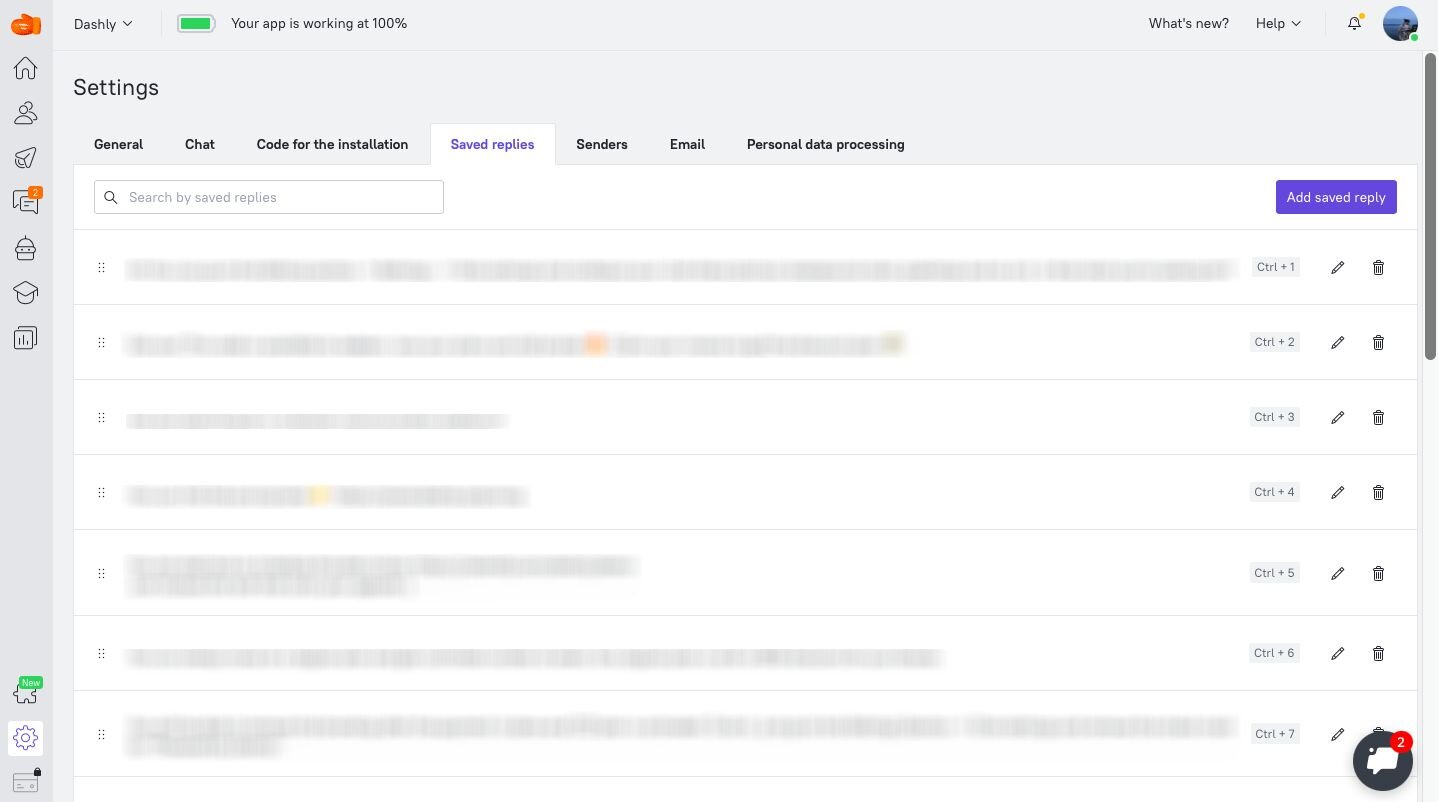Open the user profile avatar menu

[1400, 23]
